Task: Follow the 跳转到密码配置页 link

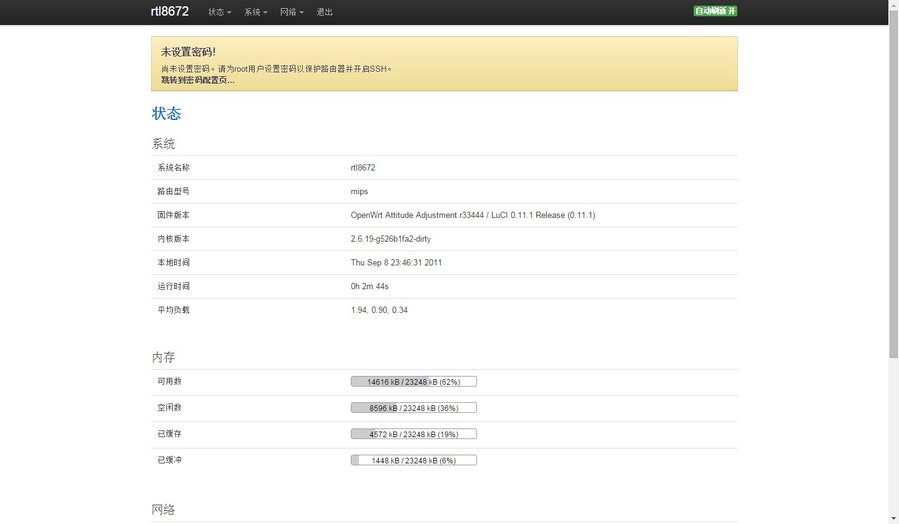Action: (x=197, y=80)
